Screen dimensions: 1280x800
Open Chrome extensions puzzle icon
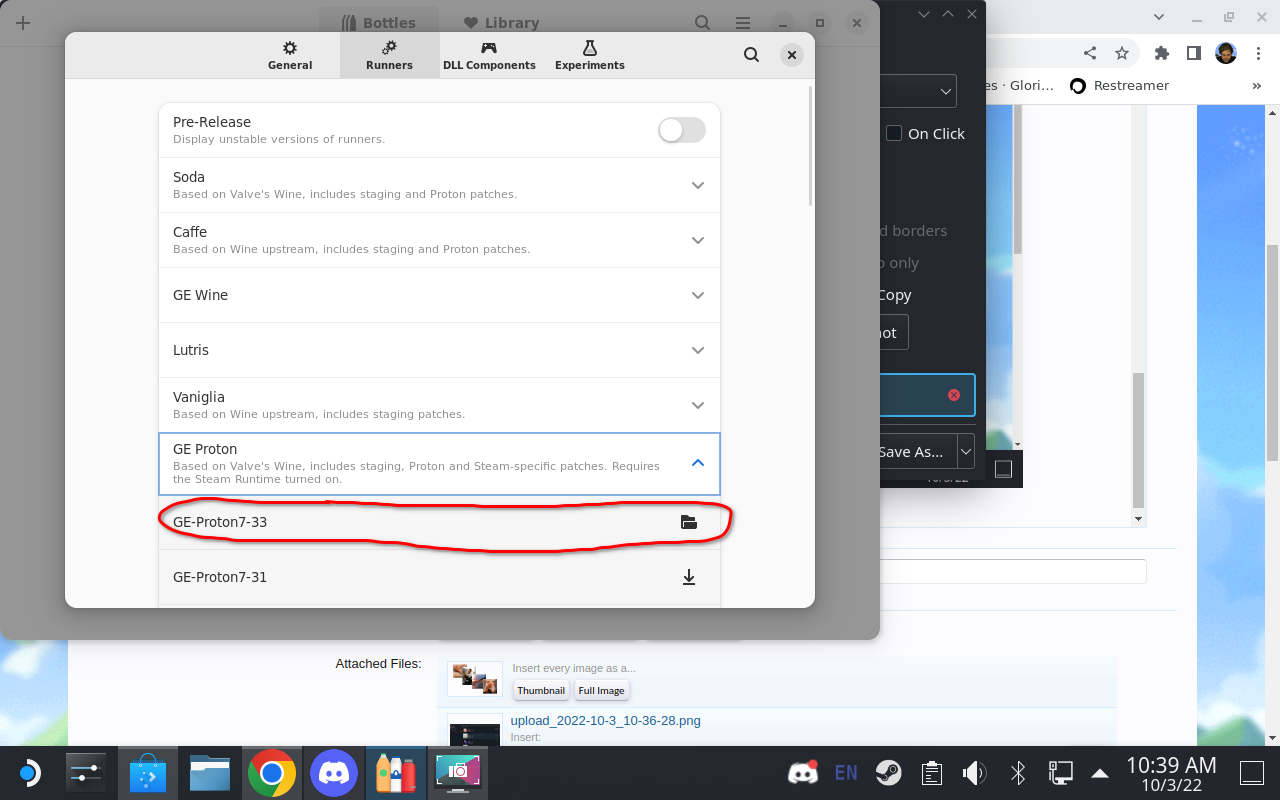(1161, 53)
